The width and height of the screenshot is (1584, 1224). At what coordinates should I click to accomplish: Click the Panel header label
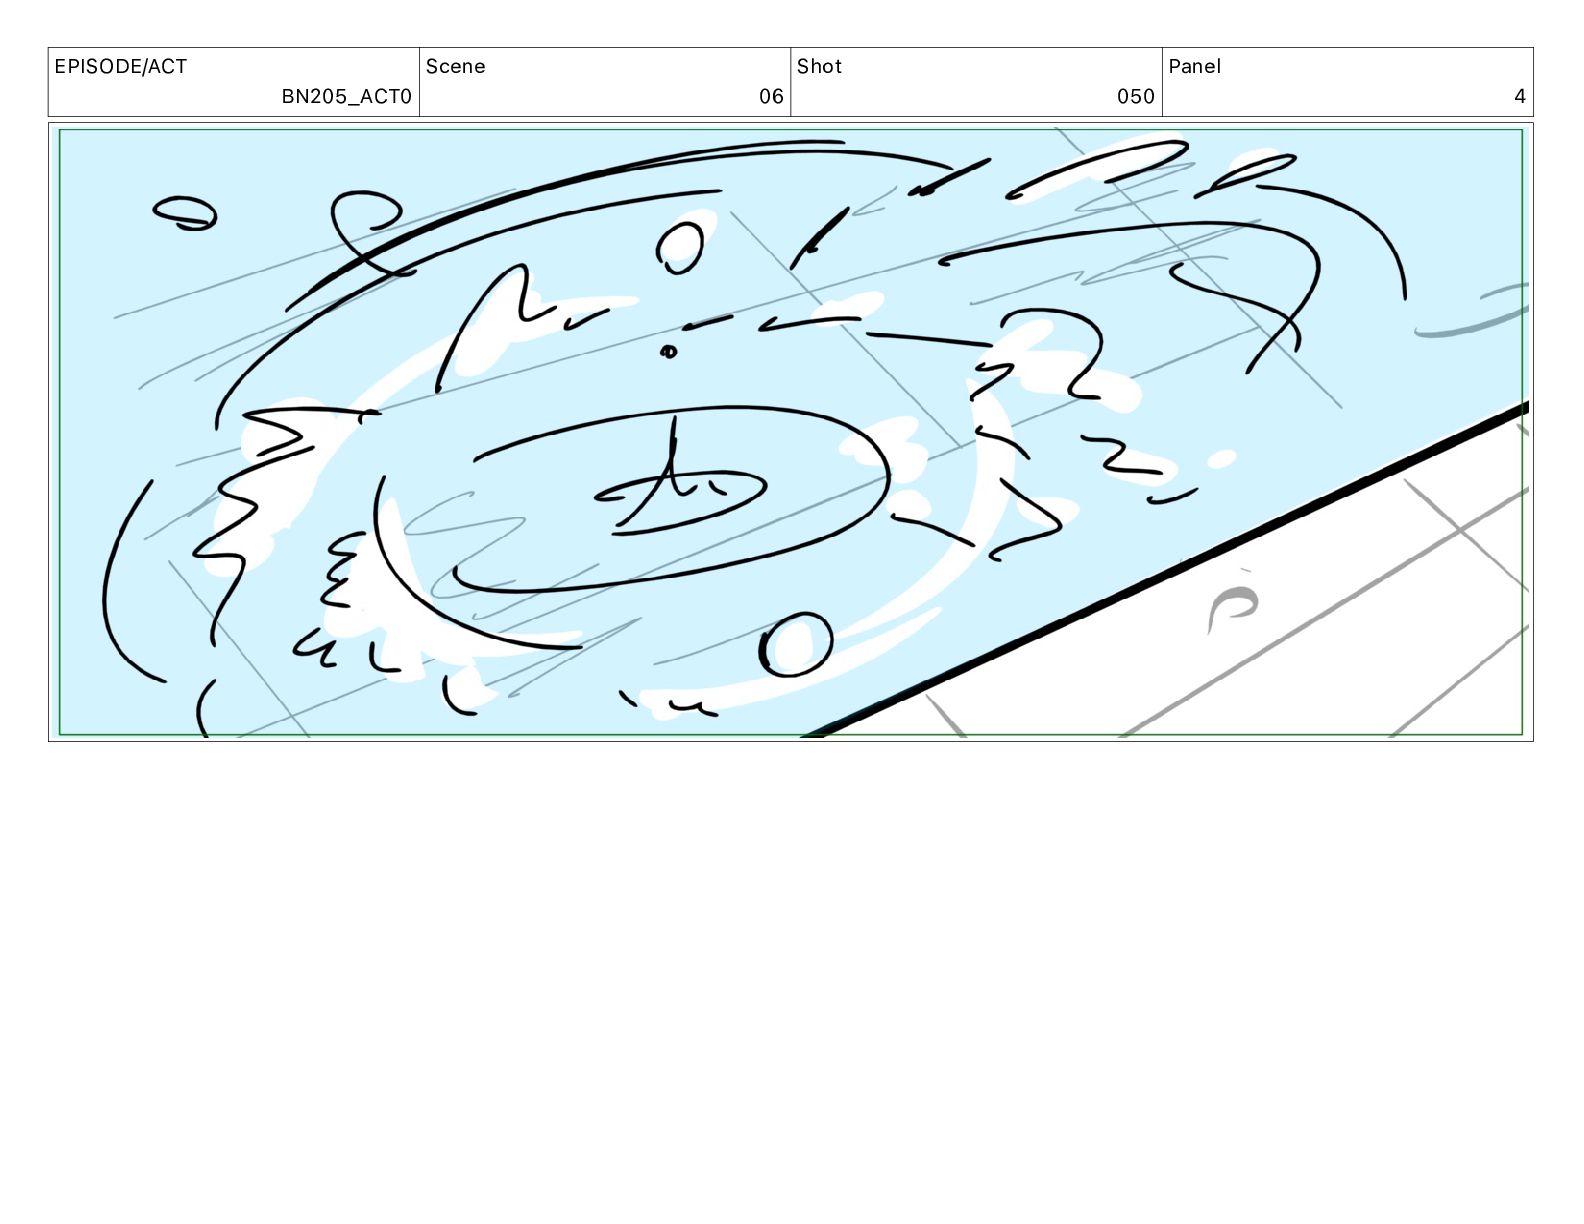1194,67
